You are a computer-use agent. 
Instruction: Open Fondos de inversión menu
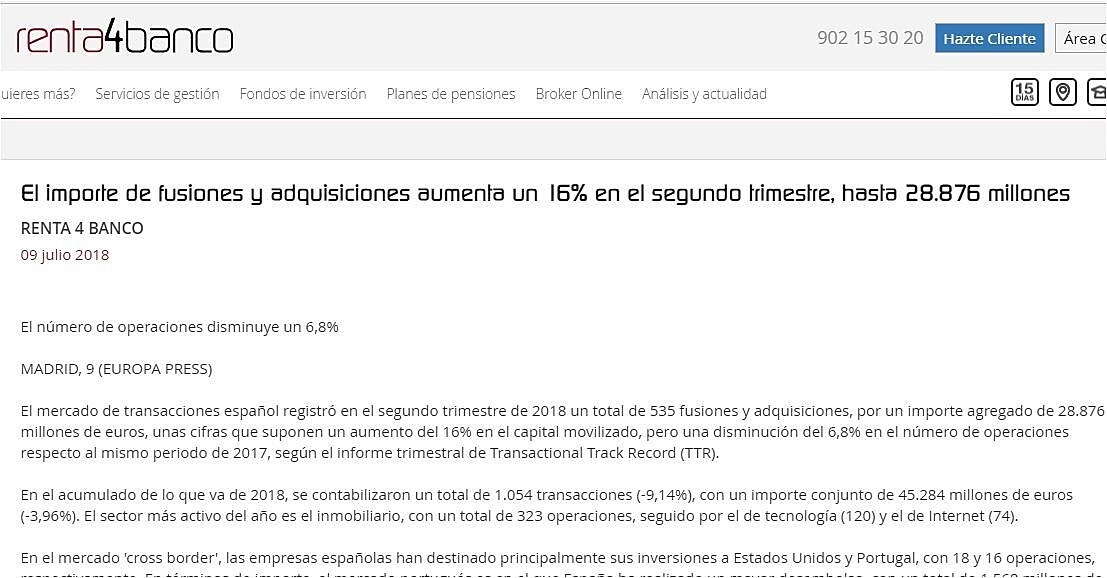303,94
